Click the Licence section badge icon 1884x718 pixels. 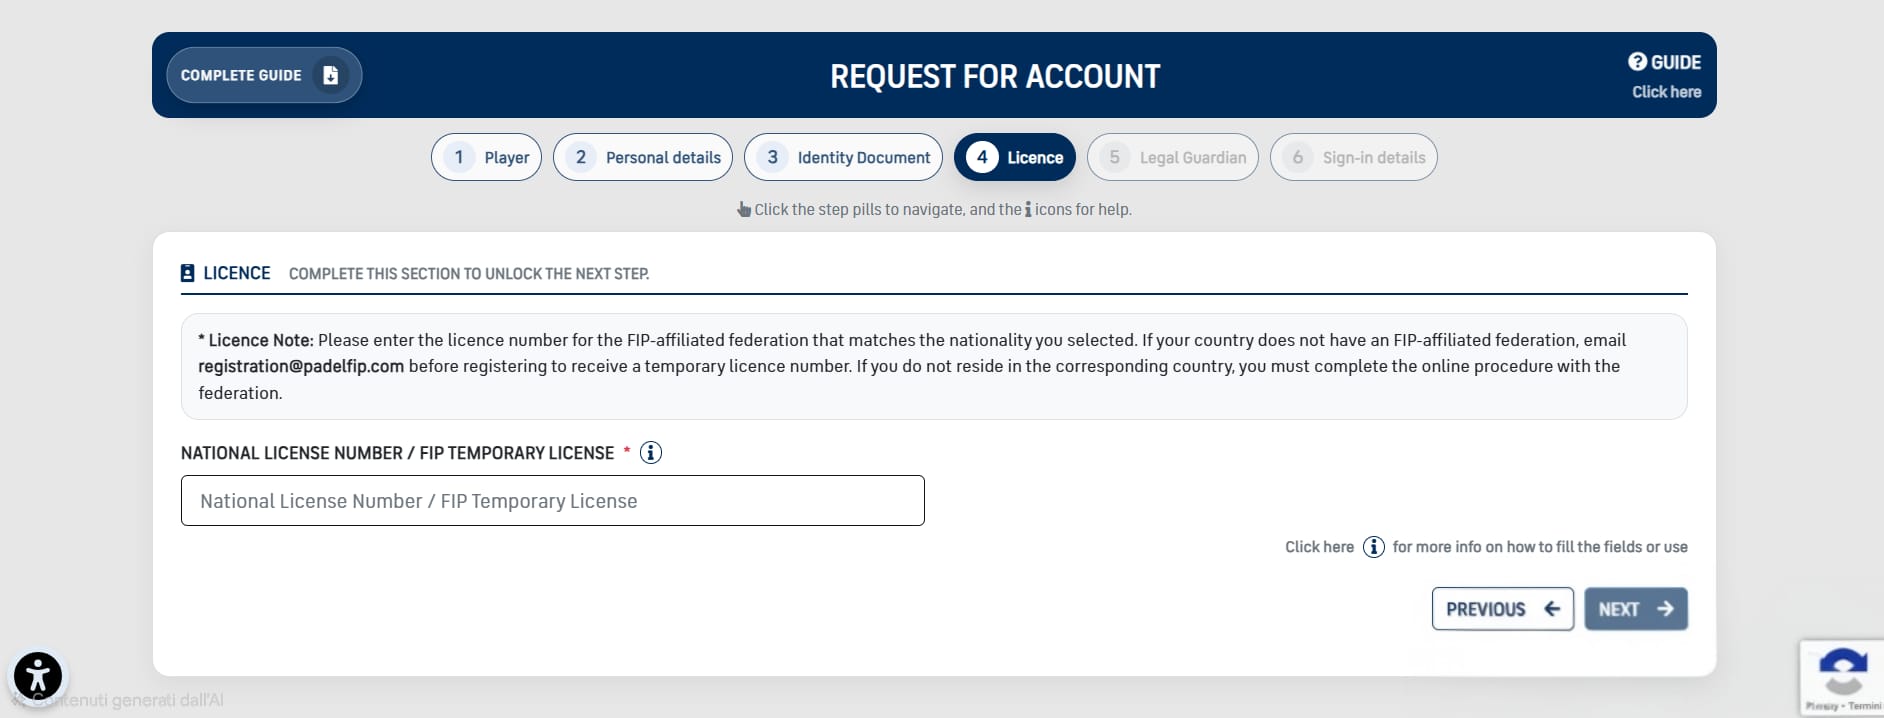[x=187, y=273]
